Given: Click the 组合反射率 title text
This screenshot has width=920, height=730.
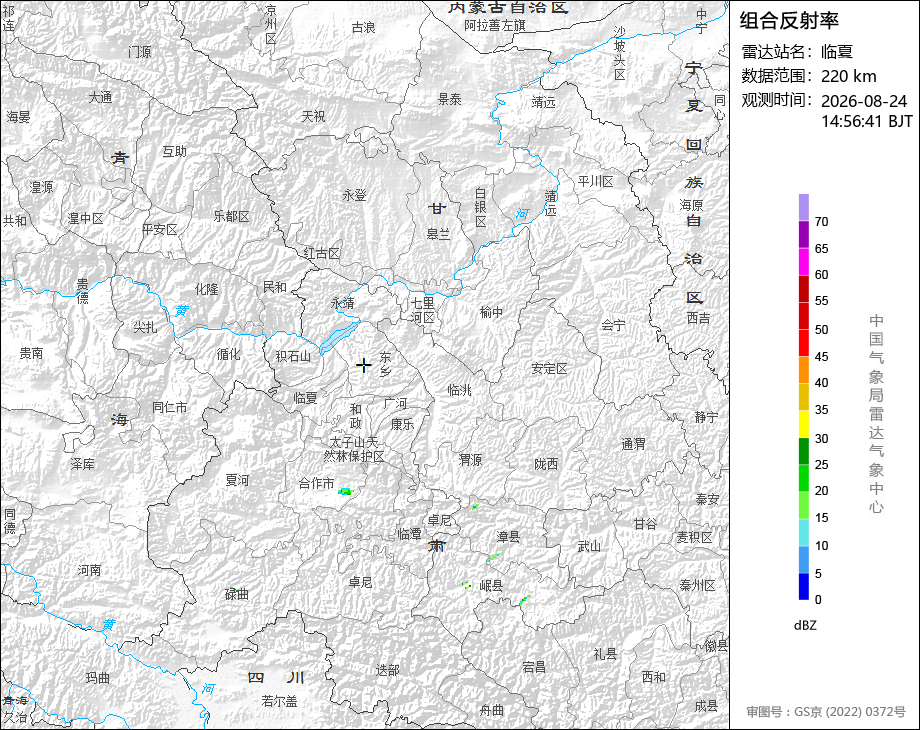Looking at the screenshot, I should tap(789, 21).
